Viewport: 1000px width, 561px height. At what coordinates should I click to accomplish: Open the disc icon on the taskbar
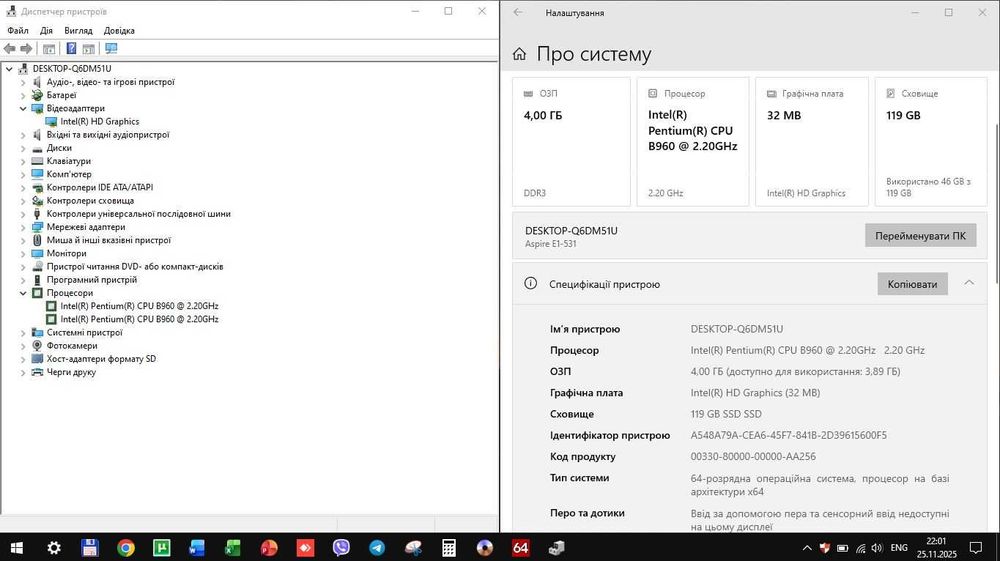click(485, 548)
